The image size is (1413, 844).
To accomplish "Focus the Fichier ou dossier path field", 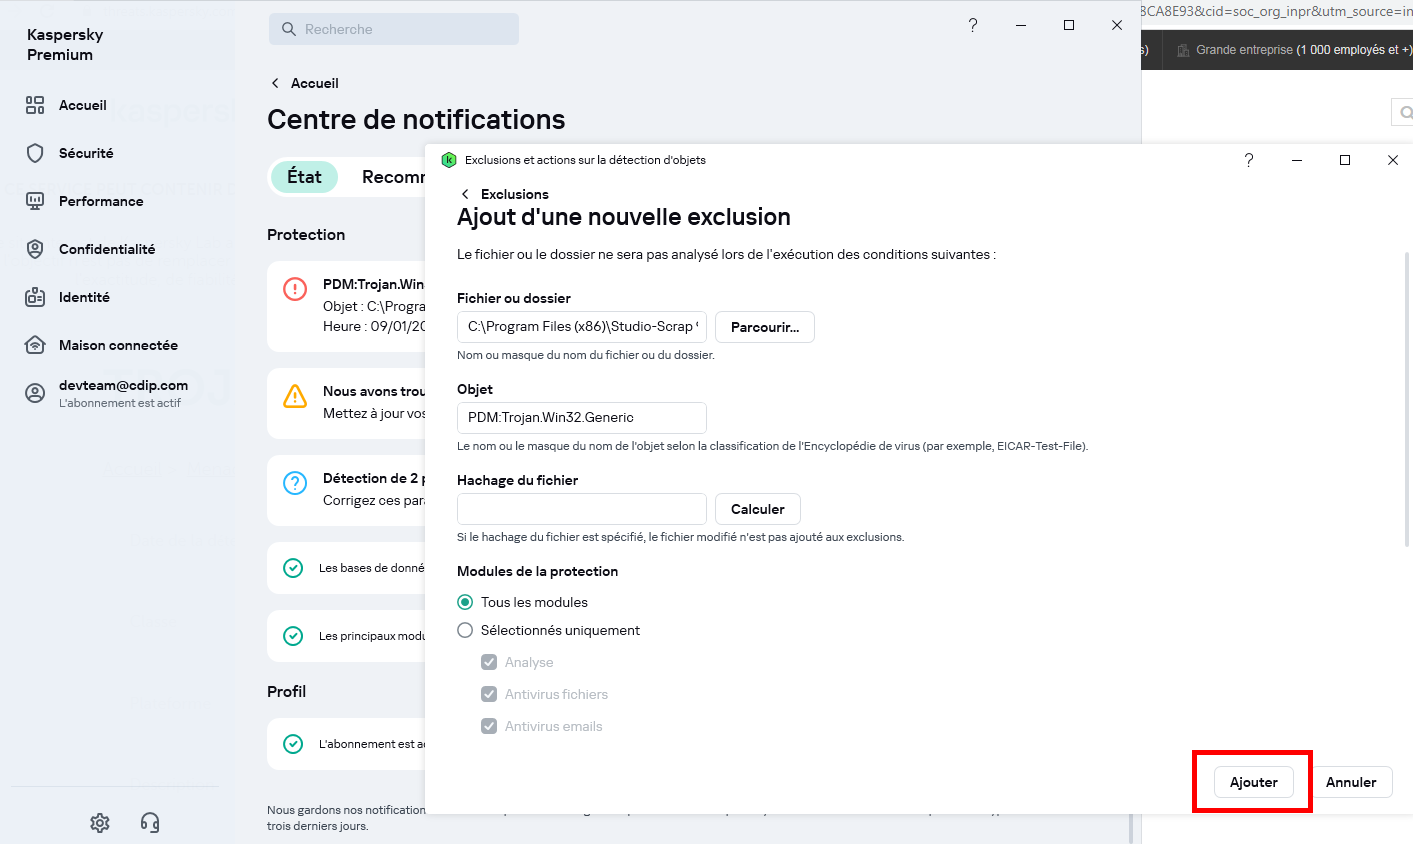I will [582, 327].
